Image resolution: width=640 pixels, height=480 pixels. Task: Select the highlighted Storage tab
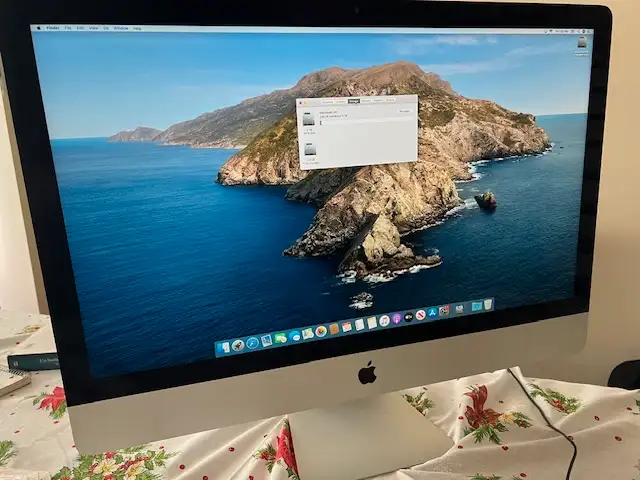click(354, 101)
